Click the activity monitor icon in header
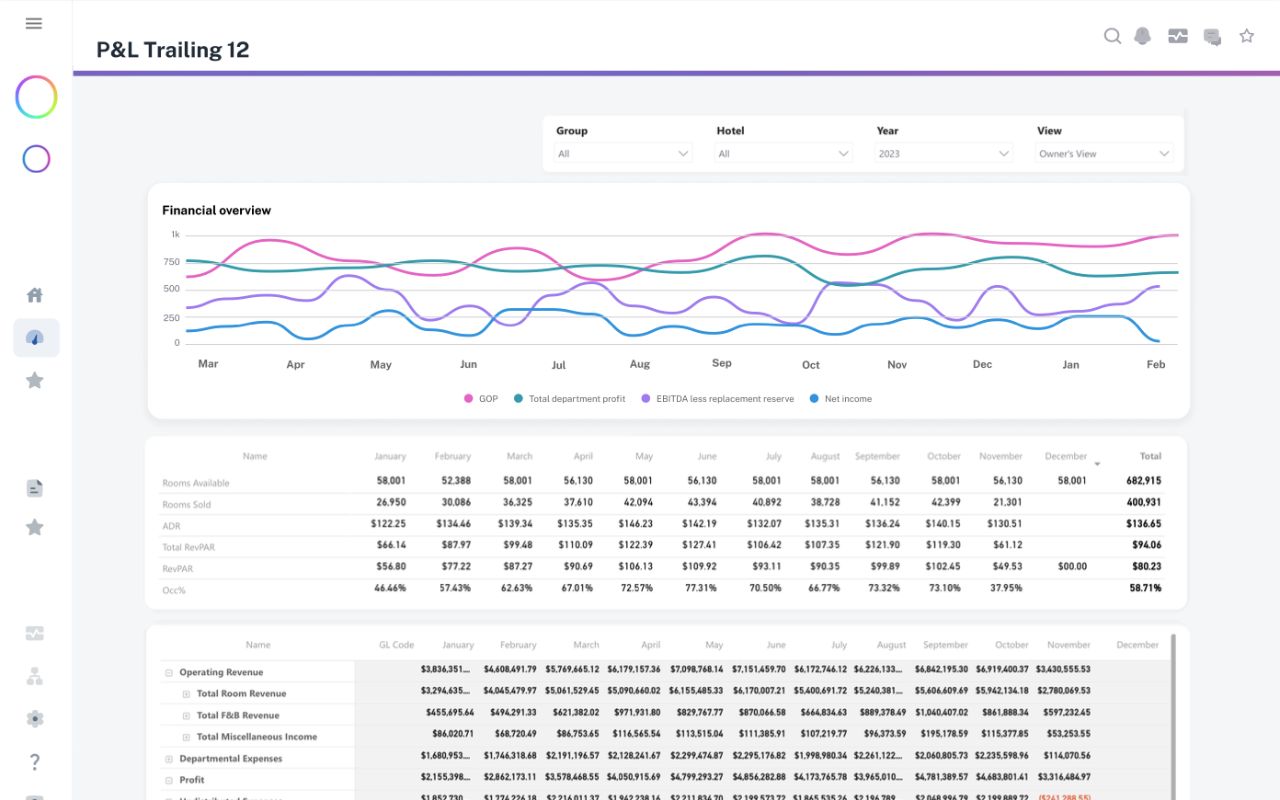1280x800 pixels. [x=1178, y=36]
